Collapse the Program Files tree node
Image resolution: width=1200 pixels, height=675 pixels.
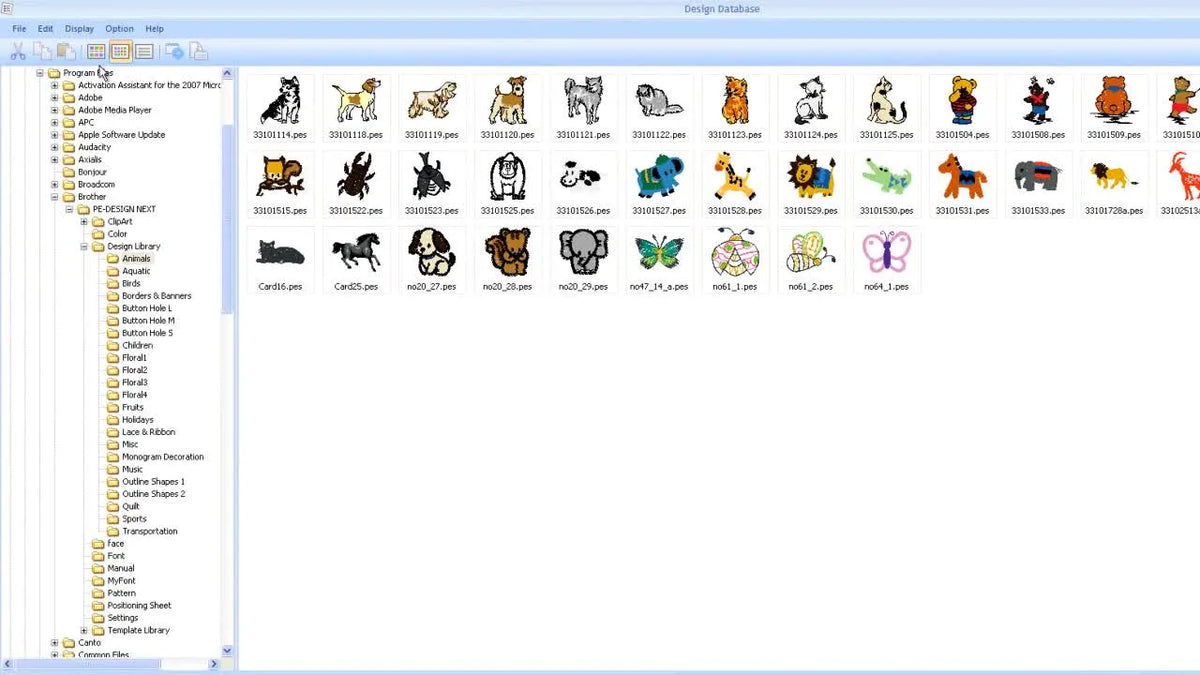tap(41, 73)
